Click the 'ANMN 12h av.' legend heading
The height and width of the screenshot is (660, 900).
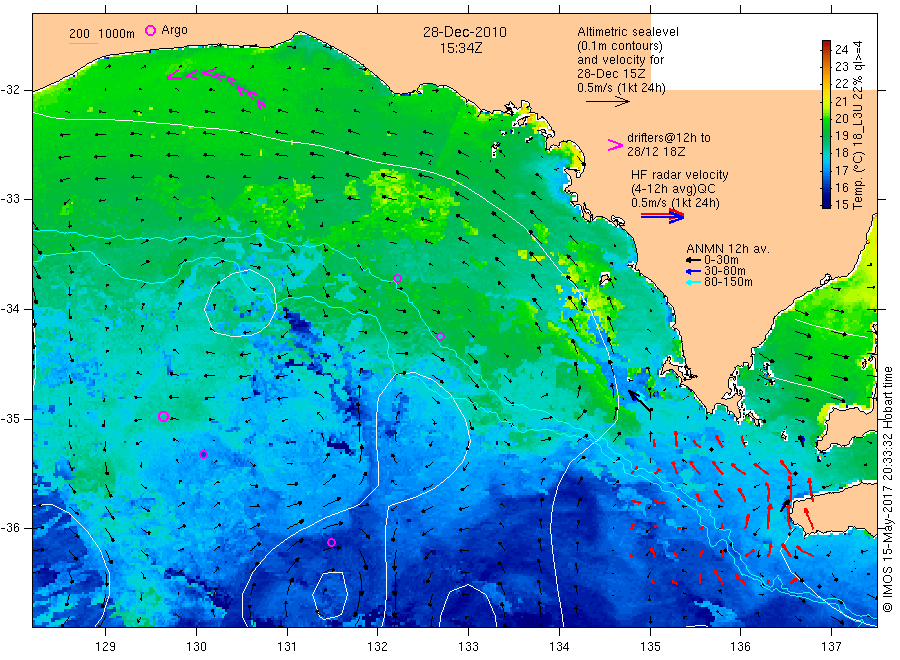pyautogui.click(x=728, y=249)
